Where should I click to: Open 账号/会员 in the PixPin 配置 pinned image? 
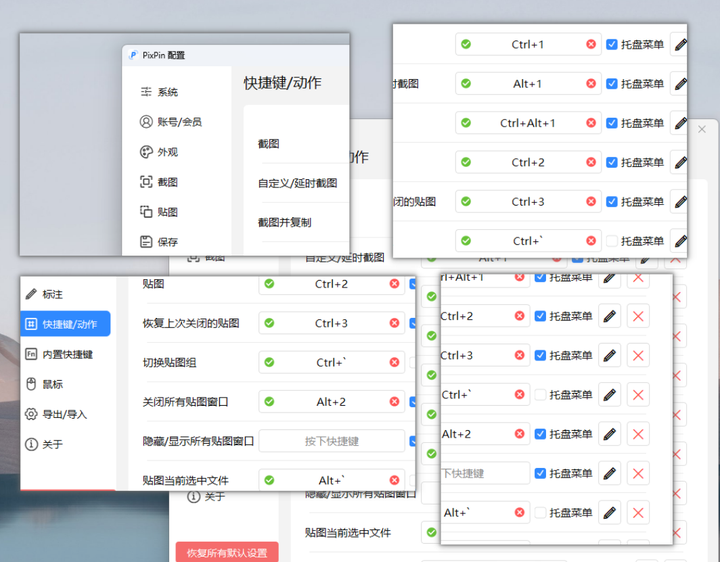coord(170,122)
